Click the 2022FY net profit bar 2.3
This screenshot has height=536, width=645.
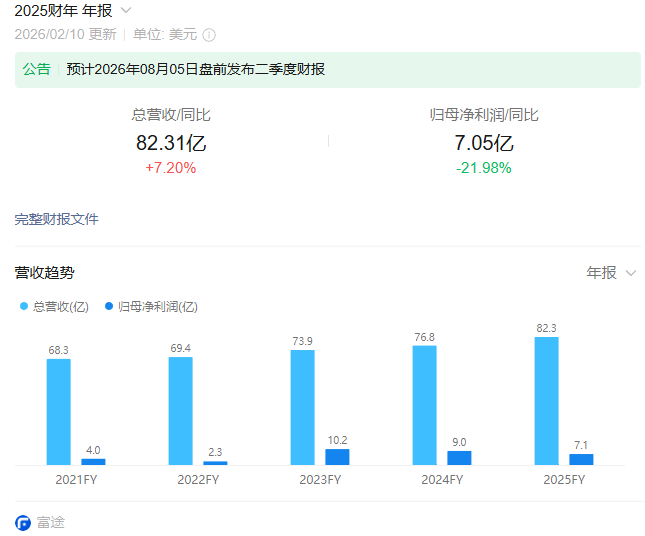[x=215, y=463]
